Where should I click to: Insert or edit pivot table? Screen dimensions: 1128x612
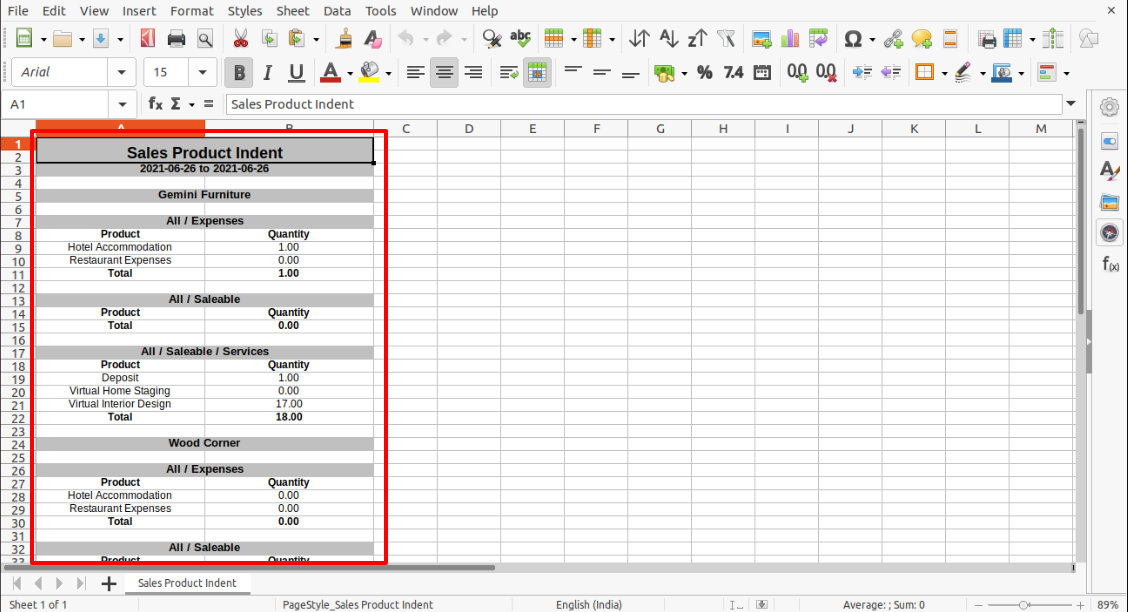coord(818,38)
